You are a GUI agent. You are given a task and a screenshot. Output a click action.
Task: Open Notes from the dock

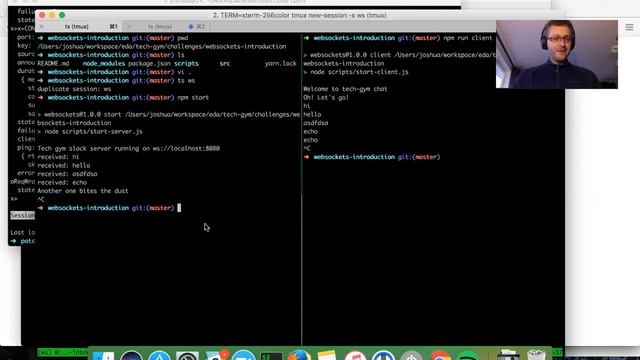pos(327,356)
